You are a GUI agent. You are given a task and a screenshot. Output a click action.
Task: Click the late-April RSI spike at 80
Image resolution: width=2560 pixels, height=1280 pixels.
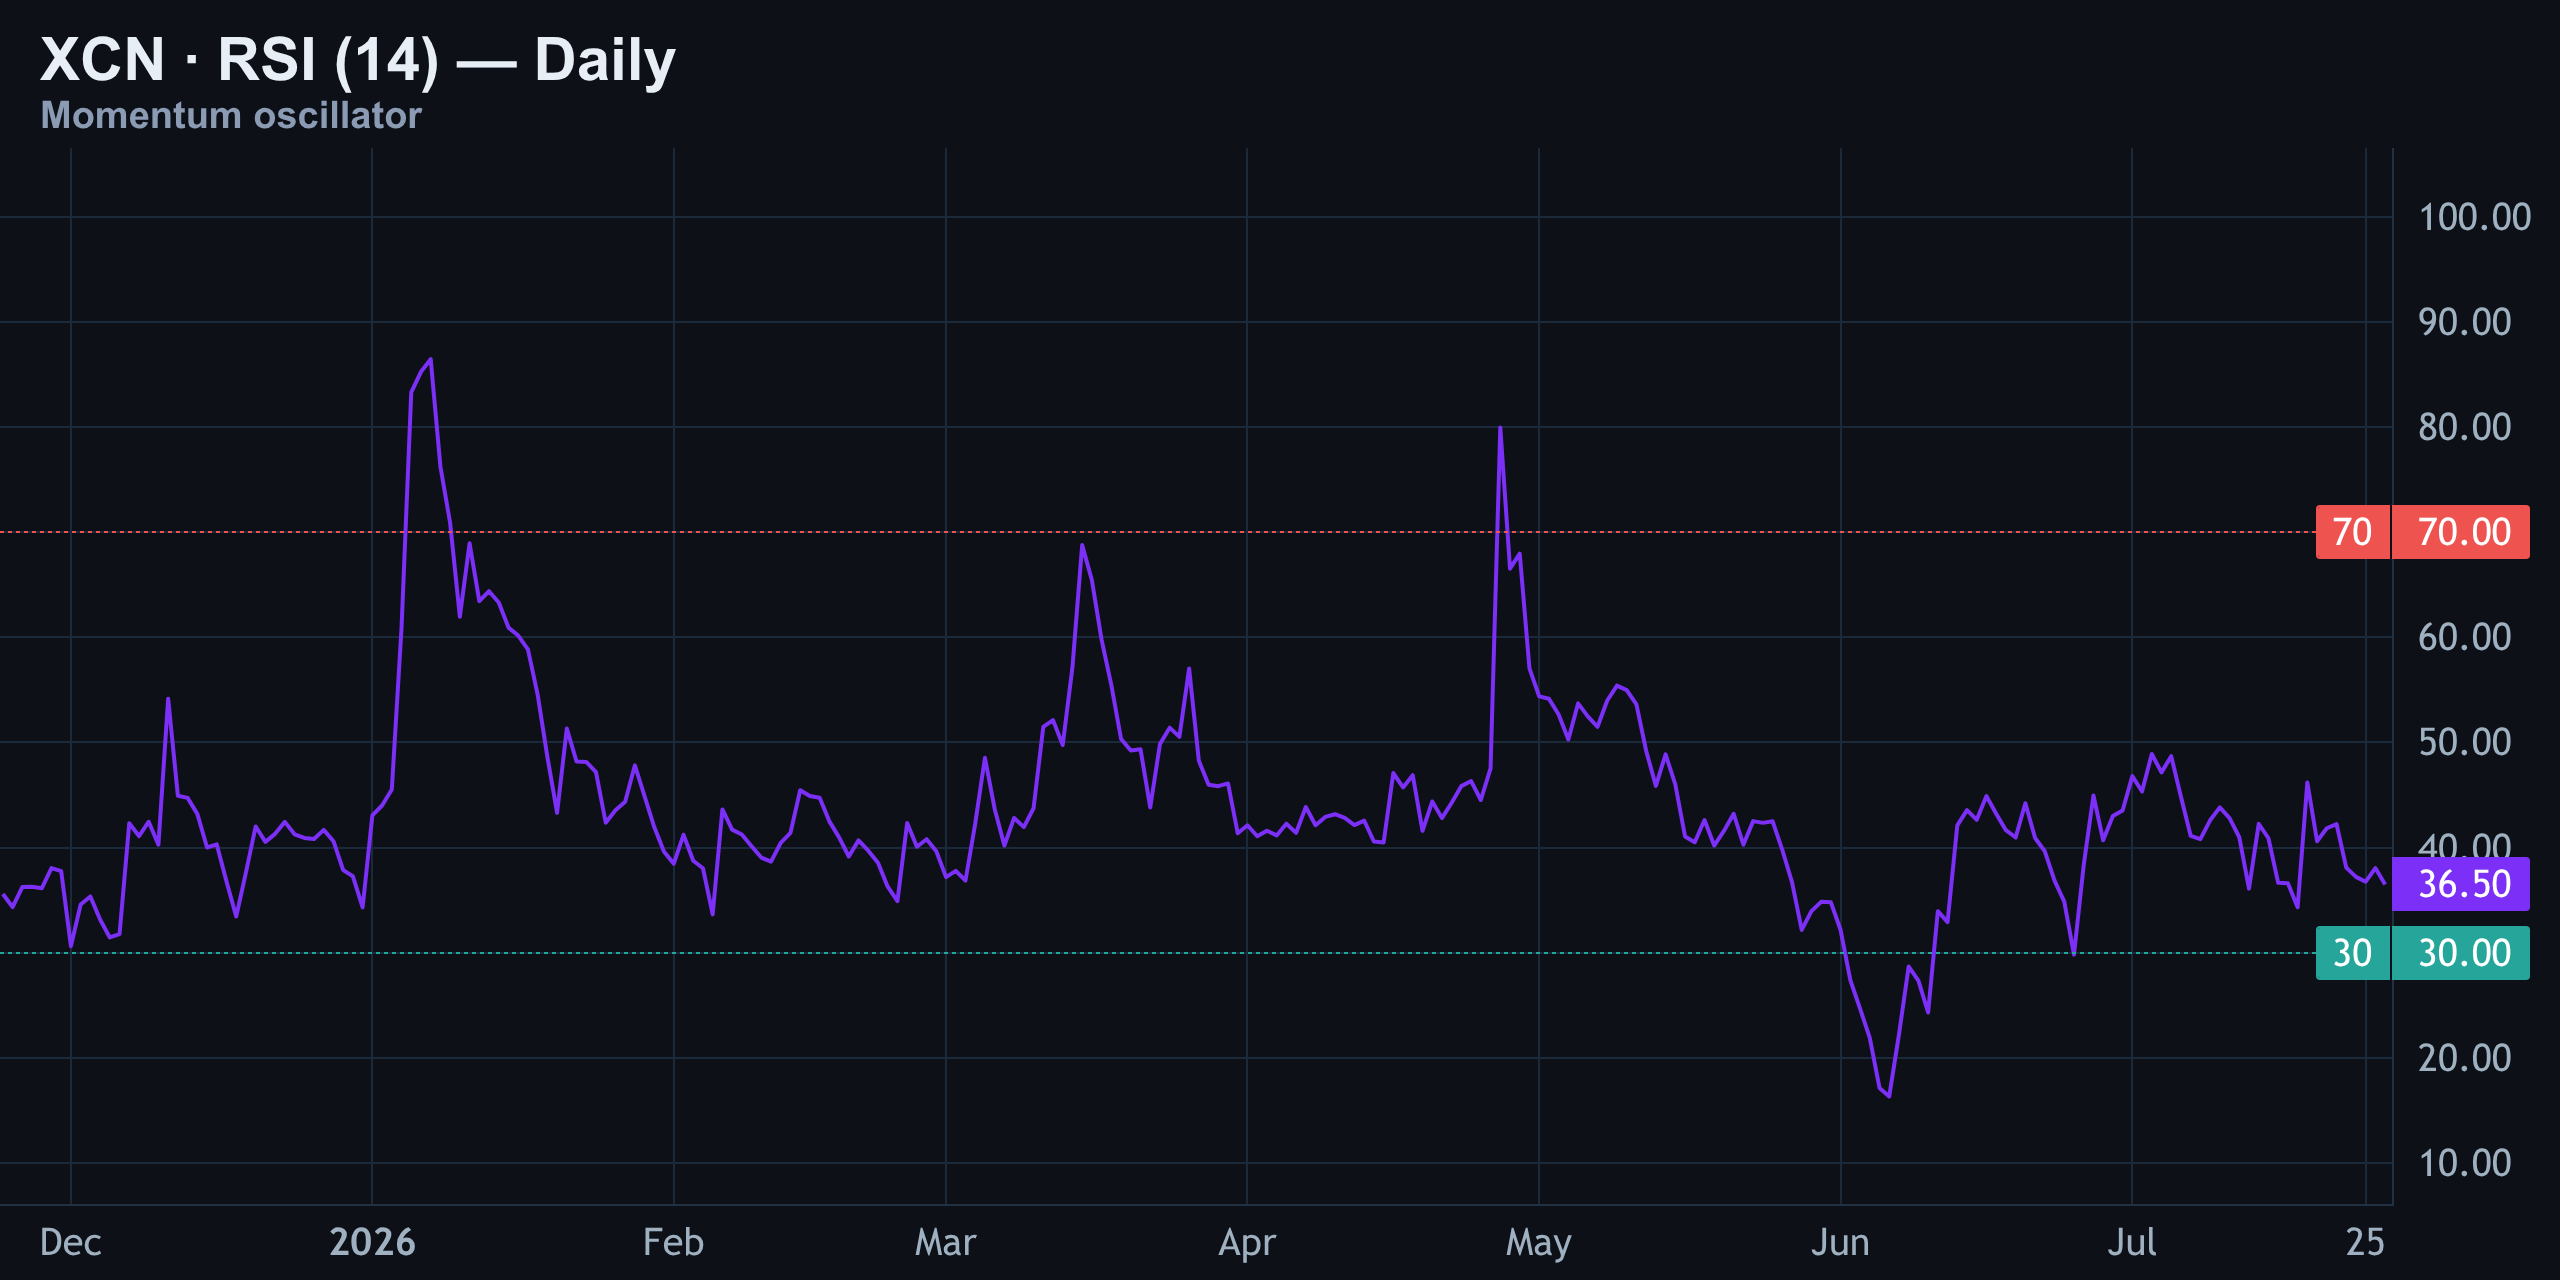(1500, 428)
